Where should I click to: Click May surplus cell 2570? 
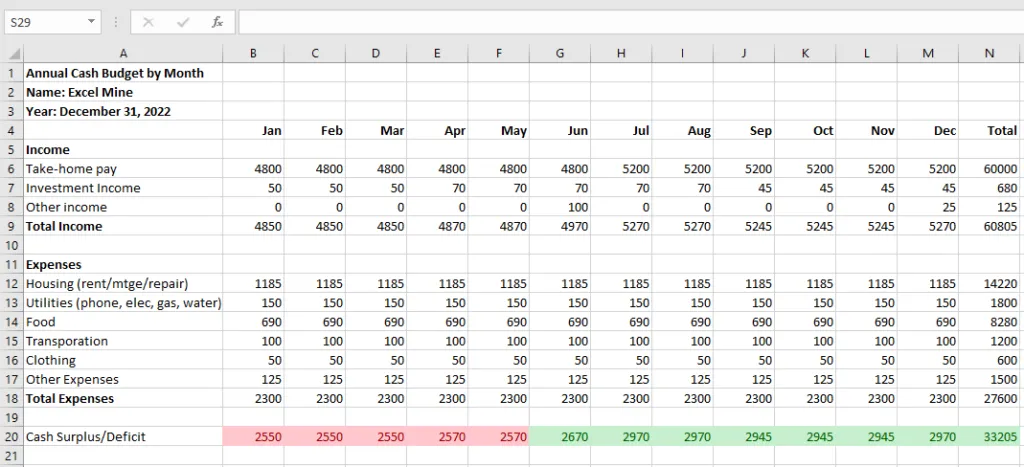tap(498, 437)
